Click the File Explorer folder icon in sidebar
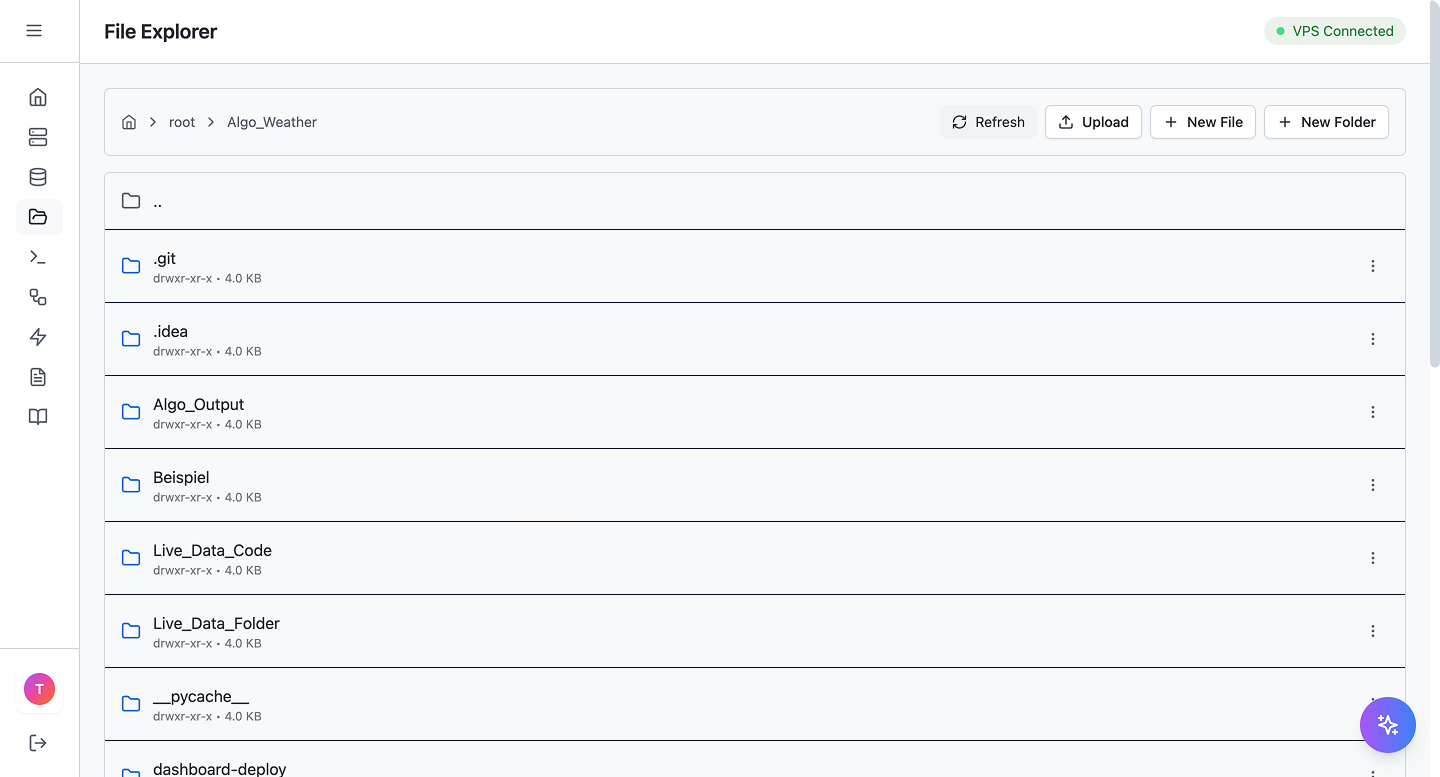The width and height of the screenshot is (1440, 777). click(38, 217)
